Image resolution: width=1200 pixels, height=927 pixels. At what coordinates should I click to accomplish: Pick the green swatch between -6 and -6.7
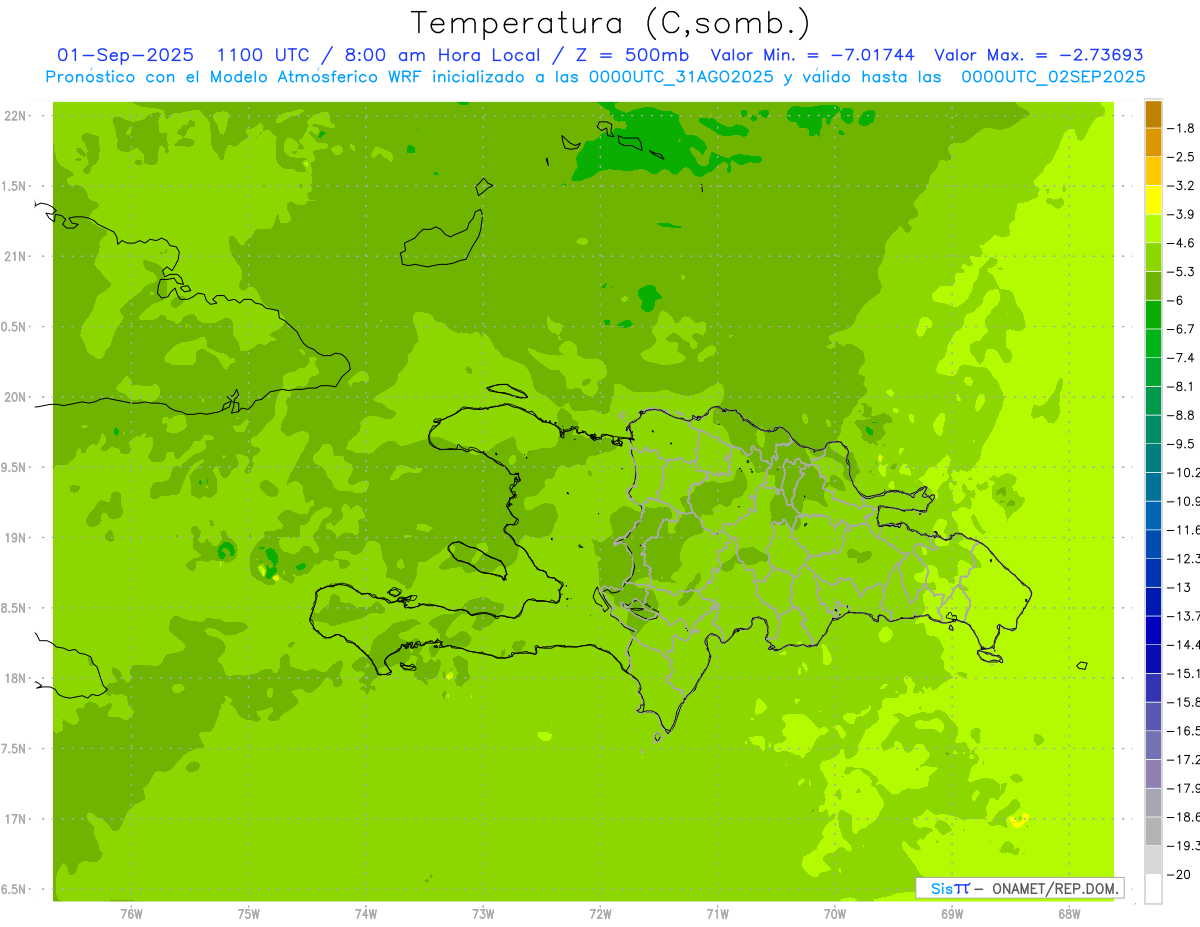[1153, 315]
